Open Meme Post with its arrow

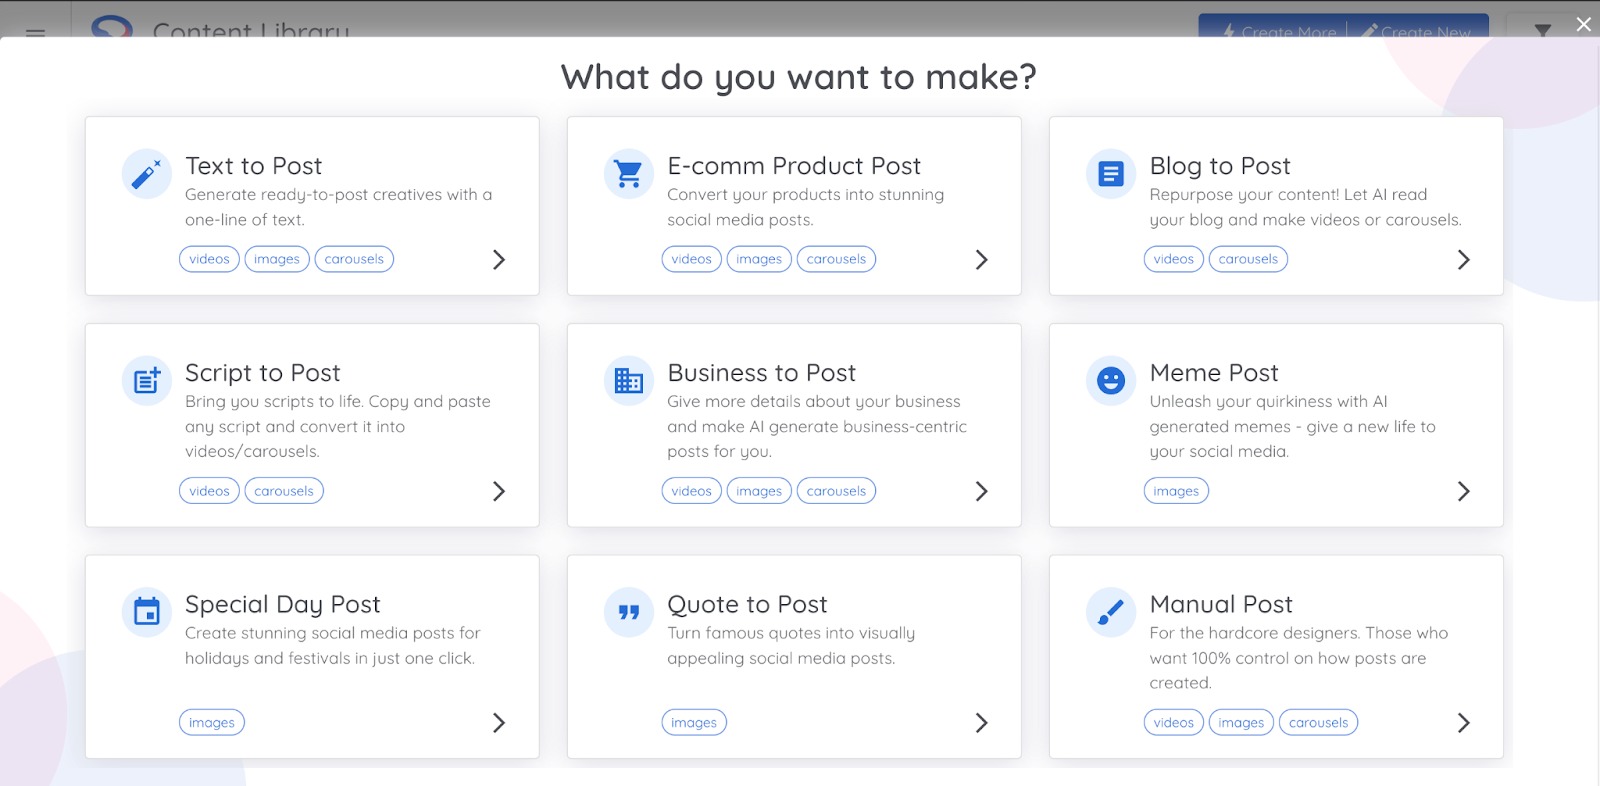[x=1463, y=491]
